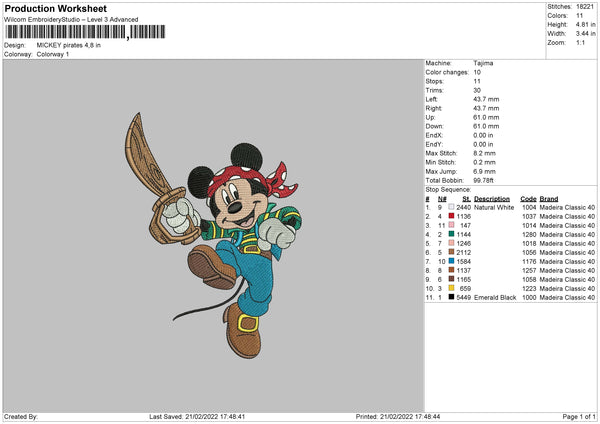600x424 pixels.
Task: Click the Colors value '11' at top right
Action: [x=579, y=16]
